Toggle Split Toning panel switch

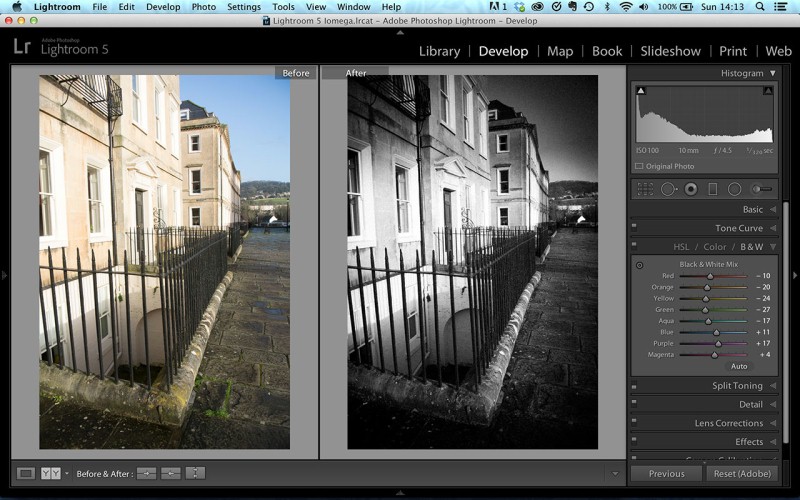[x=634, y=384]
